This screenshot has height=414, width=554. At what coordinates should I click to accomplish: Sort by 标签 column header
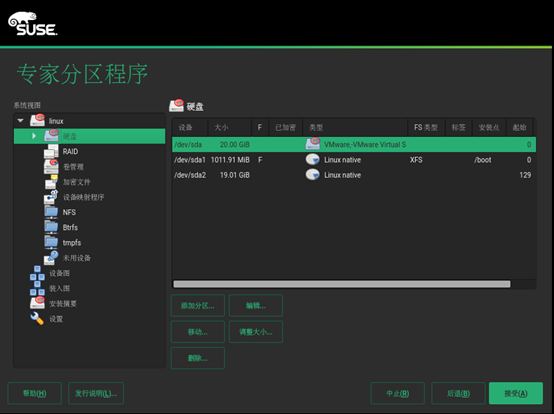point(459,127)
